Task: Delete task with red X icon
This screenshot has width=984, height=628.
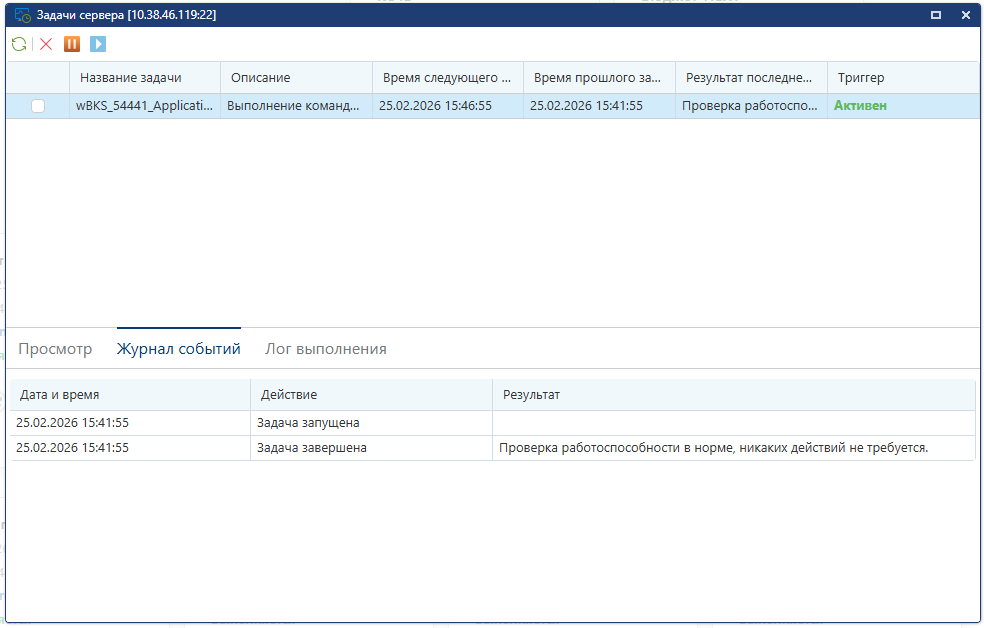Action: [x=46, y=44]
